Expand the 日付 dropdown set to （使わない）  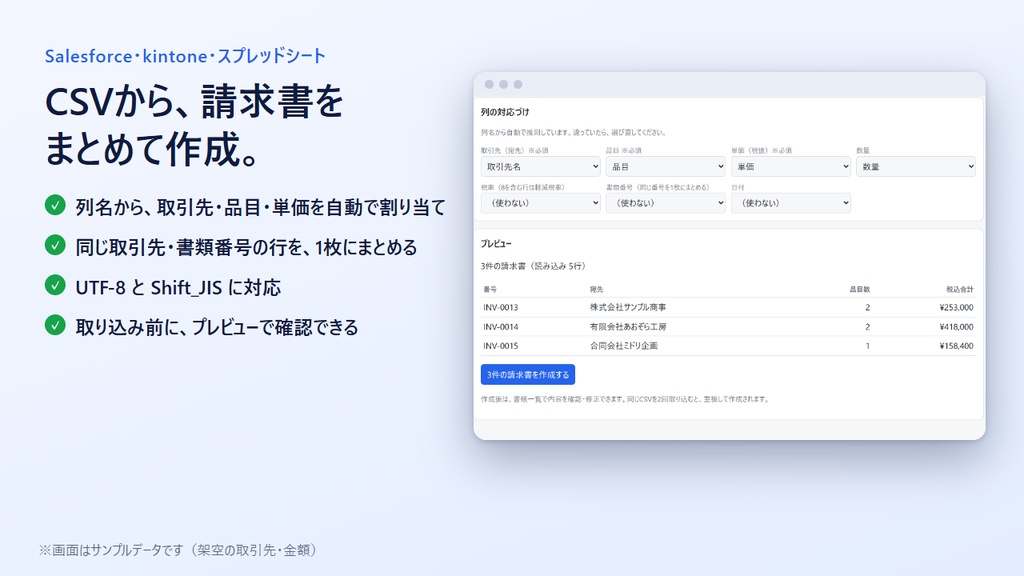(791, 203)
